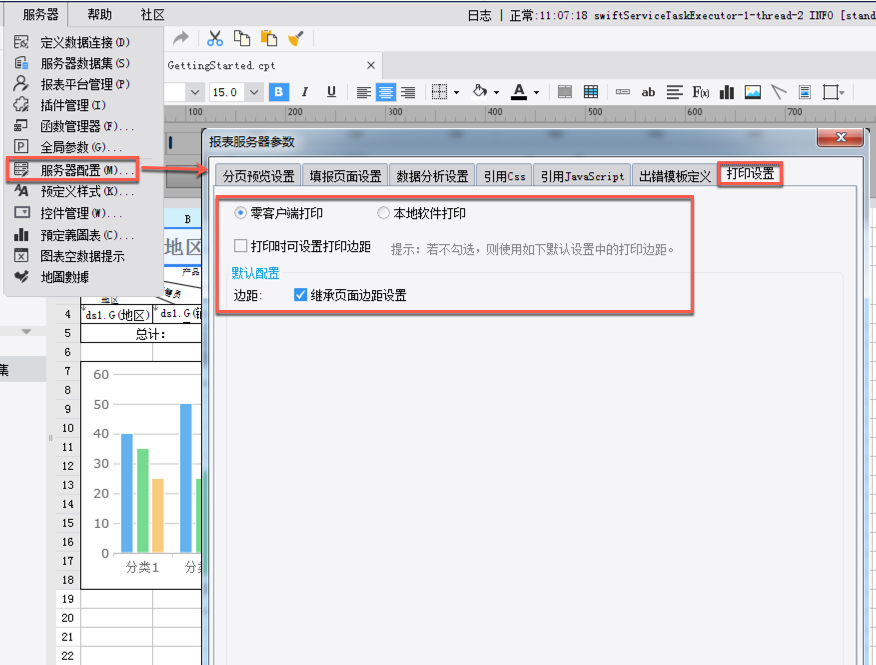Click the copy icon in the toolbar
The image size is (876, 665).
click(242, 38)
